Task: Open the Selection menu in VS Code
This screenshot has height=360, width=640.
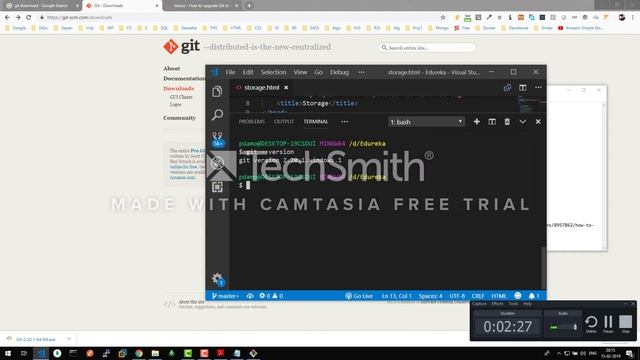Action: 273,72
